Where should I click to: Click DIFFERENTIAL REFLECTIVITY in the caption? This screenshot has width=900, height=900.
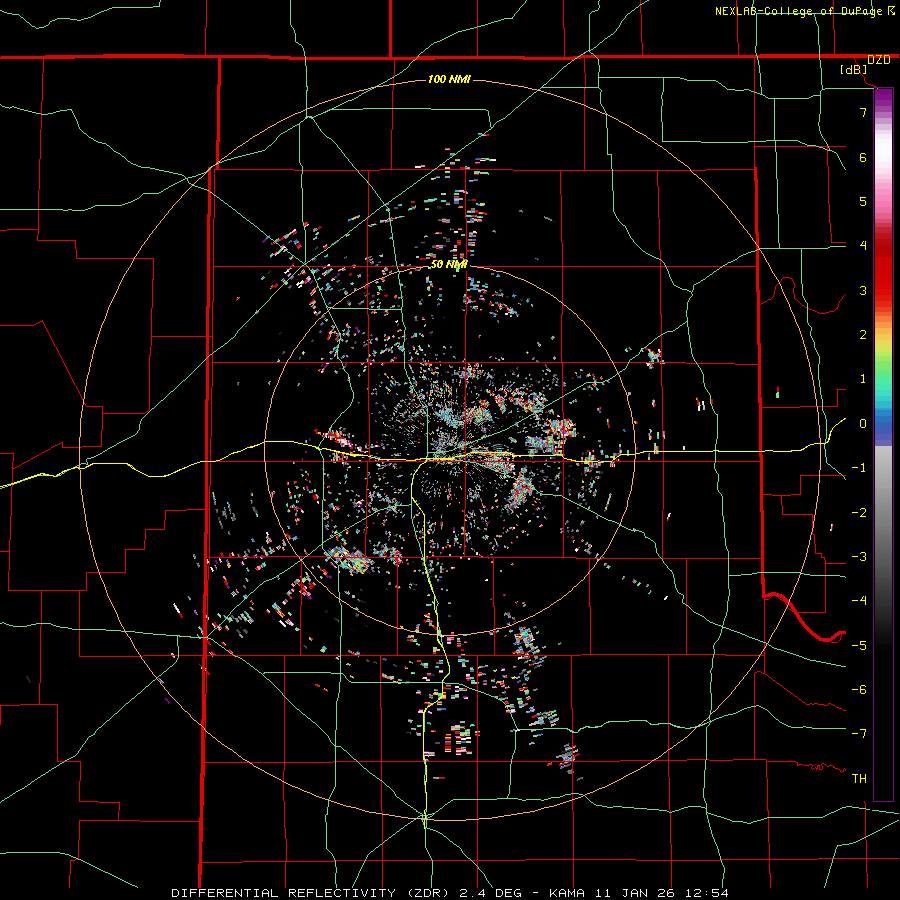pyautogui.click(x=283, y=893)
